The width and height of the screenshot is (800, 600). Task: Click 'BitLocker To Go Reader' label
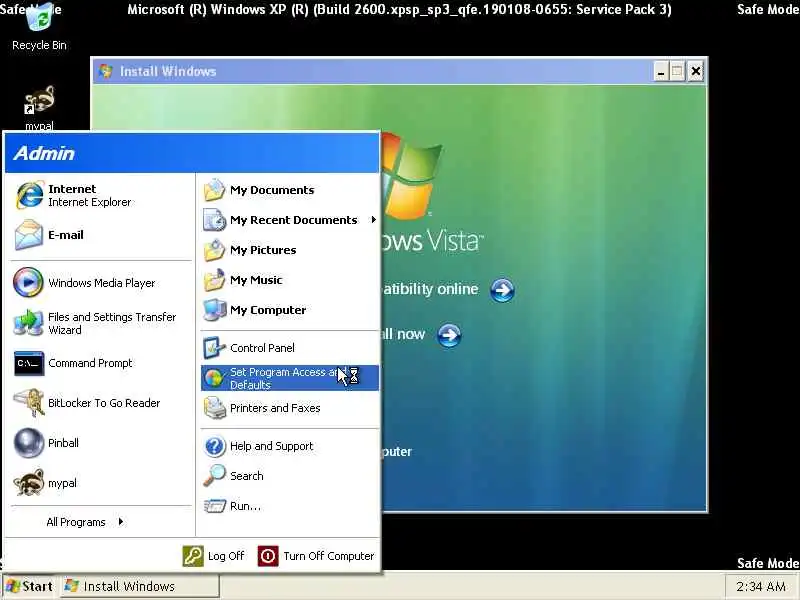point(104,403)
